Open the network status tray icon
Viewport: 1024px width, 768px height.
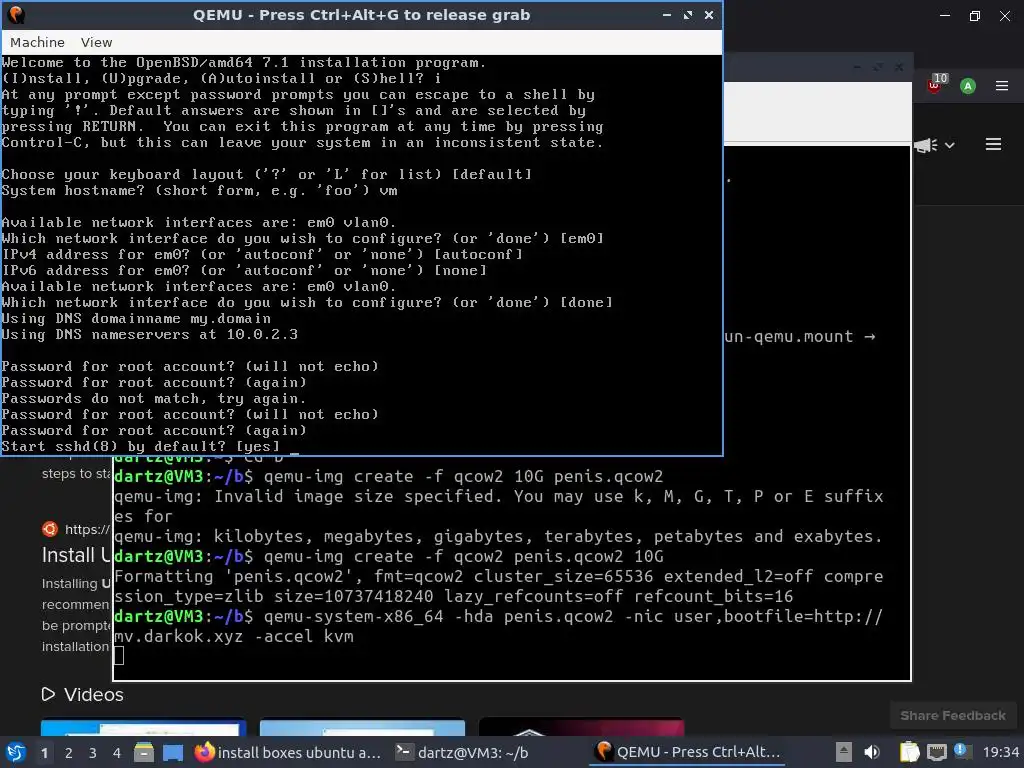[936, 752]
